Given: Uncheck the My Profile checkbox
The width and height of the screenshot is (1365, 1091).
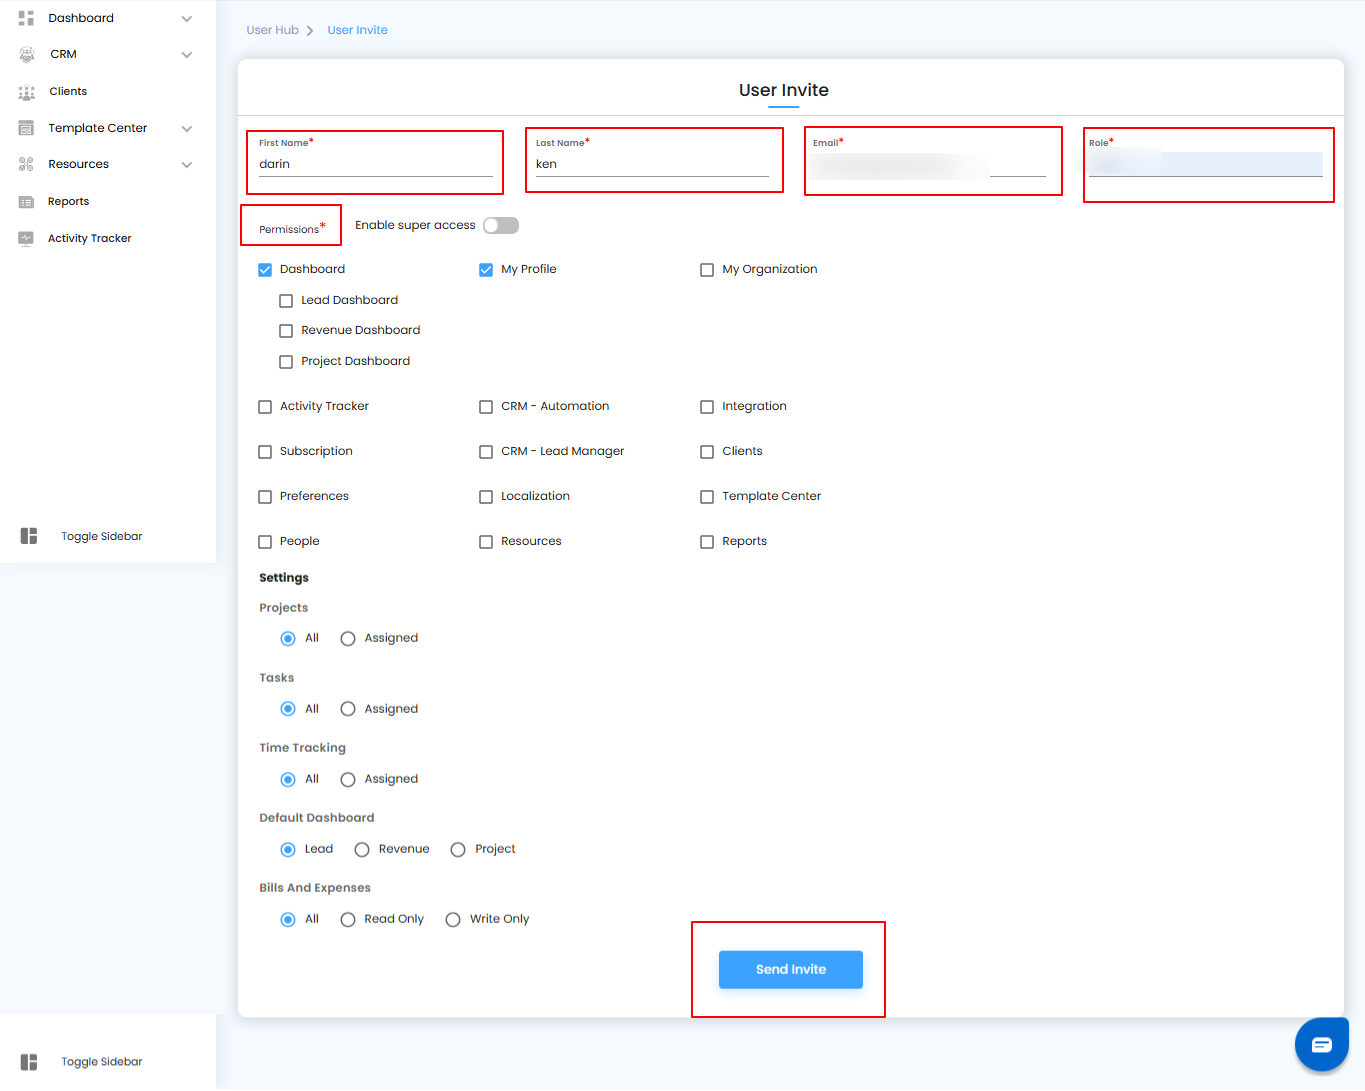Looking at the screenshot, I should point(486,270).
